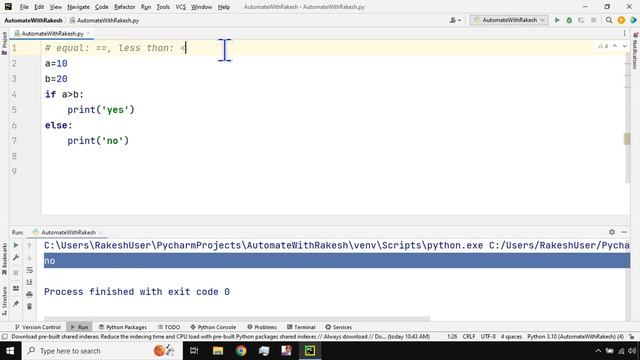
Task: Open the Version Control tool window
Action: (38, 327)
